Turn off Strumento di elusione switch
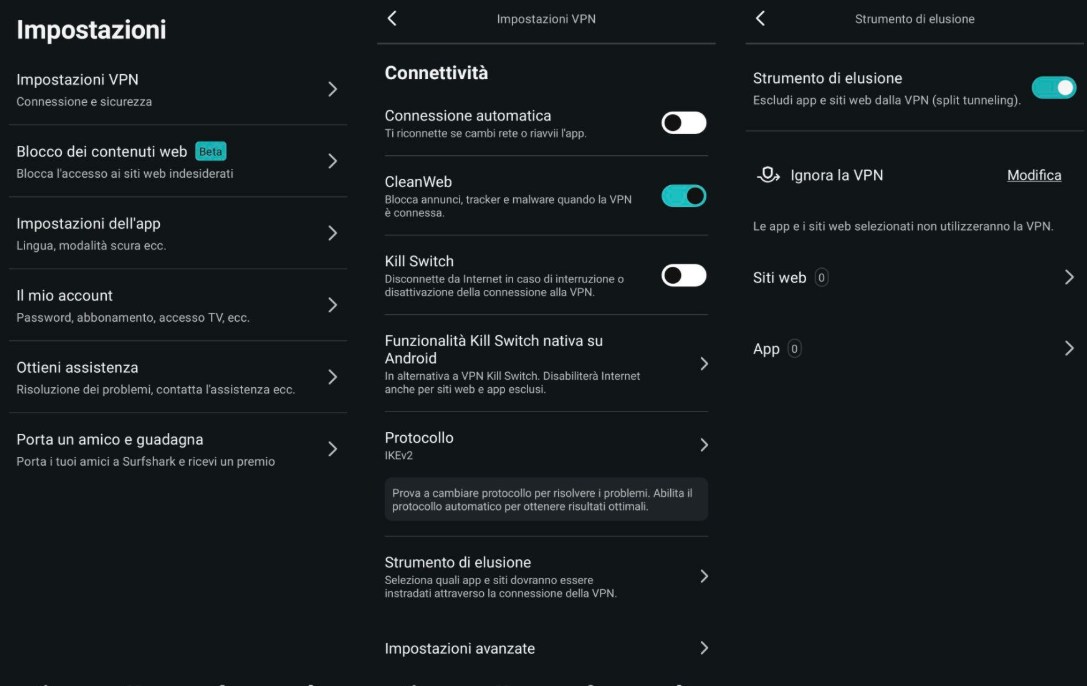 click(x=1054, y=88)
